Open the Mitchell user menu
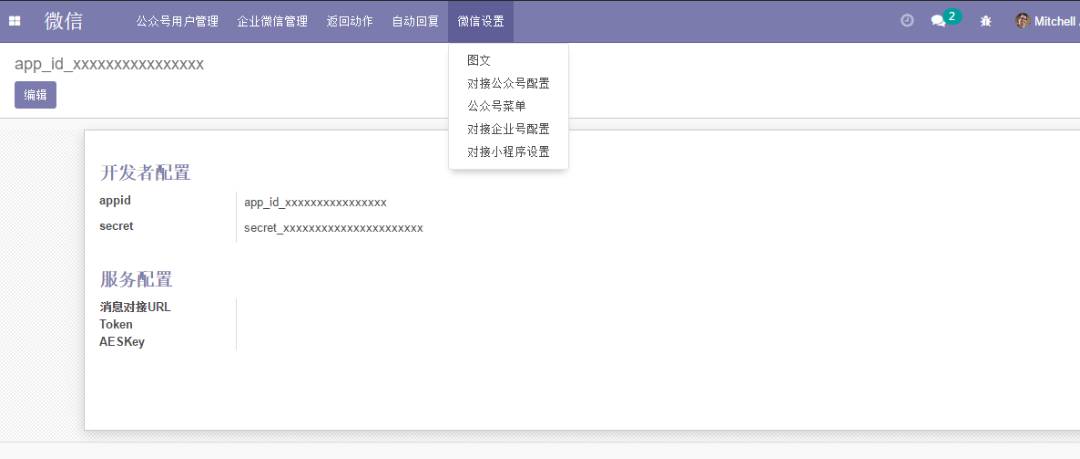1080x459 pixels. pos(1047,21)
